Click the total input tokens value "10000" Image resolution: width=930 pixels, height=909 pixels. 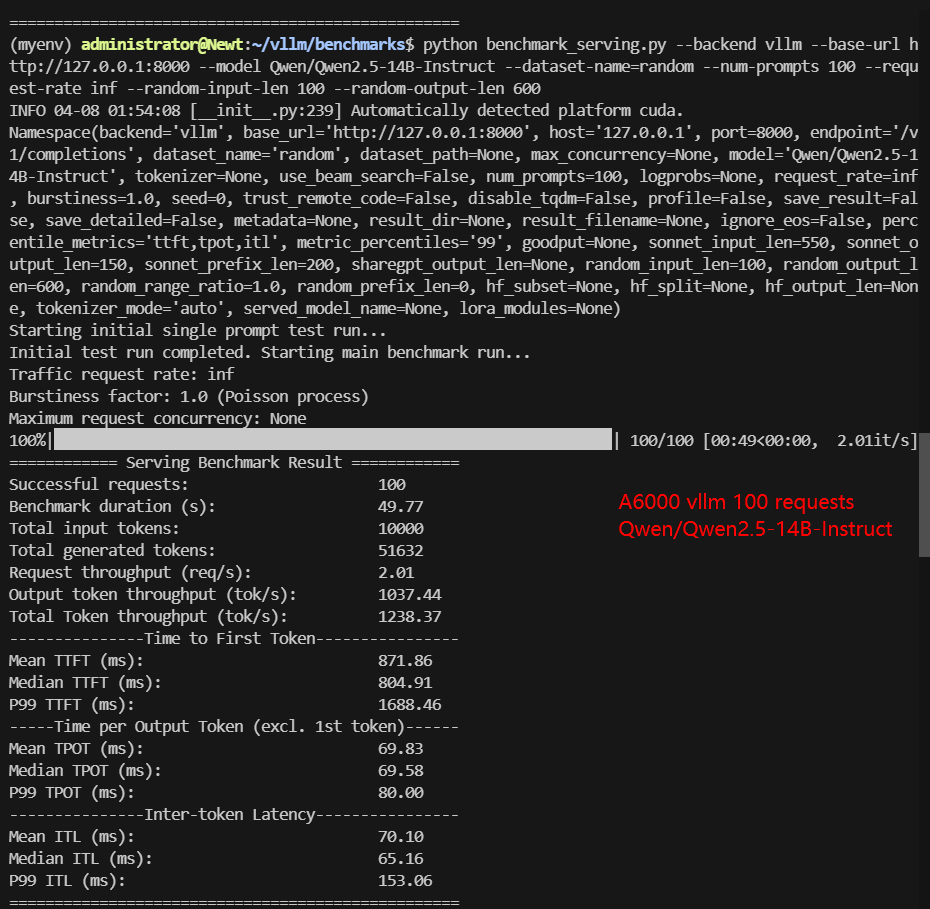400,529
